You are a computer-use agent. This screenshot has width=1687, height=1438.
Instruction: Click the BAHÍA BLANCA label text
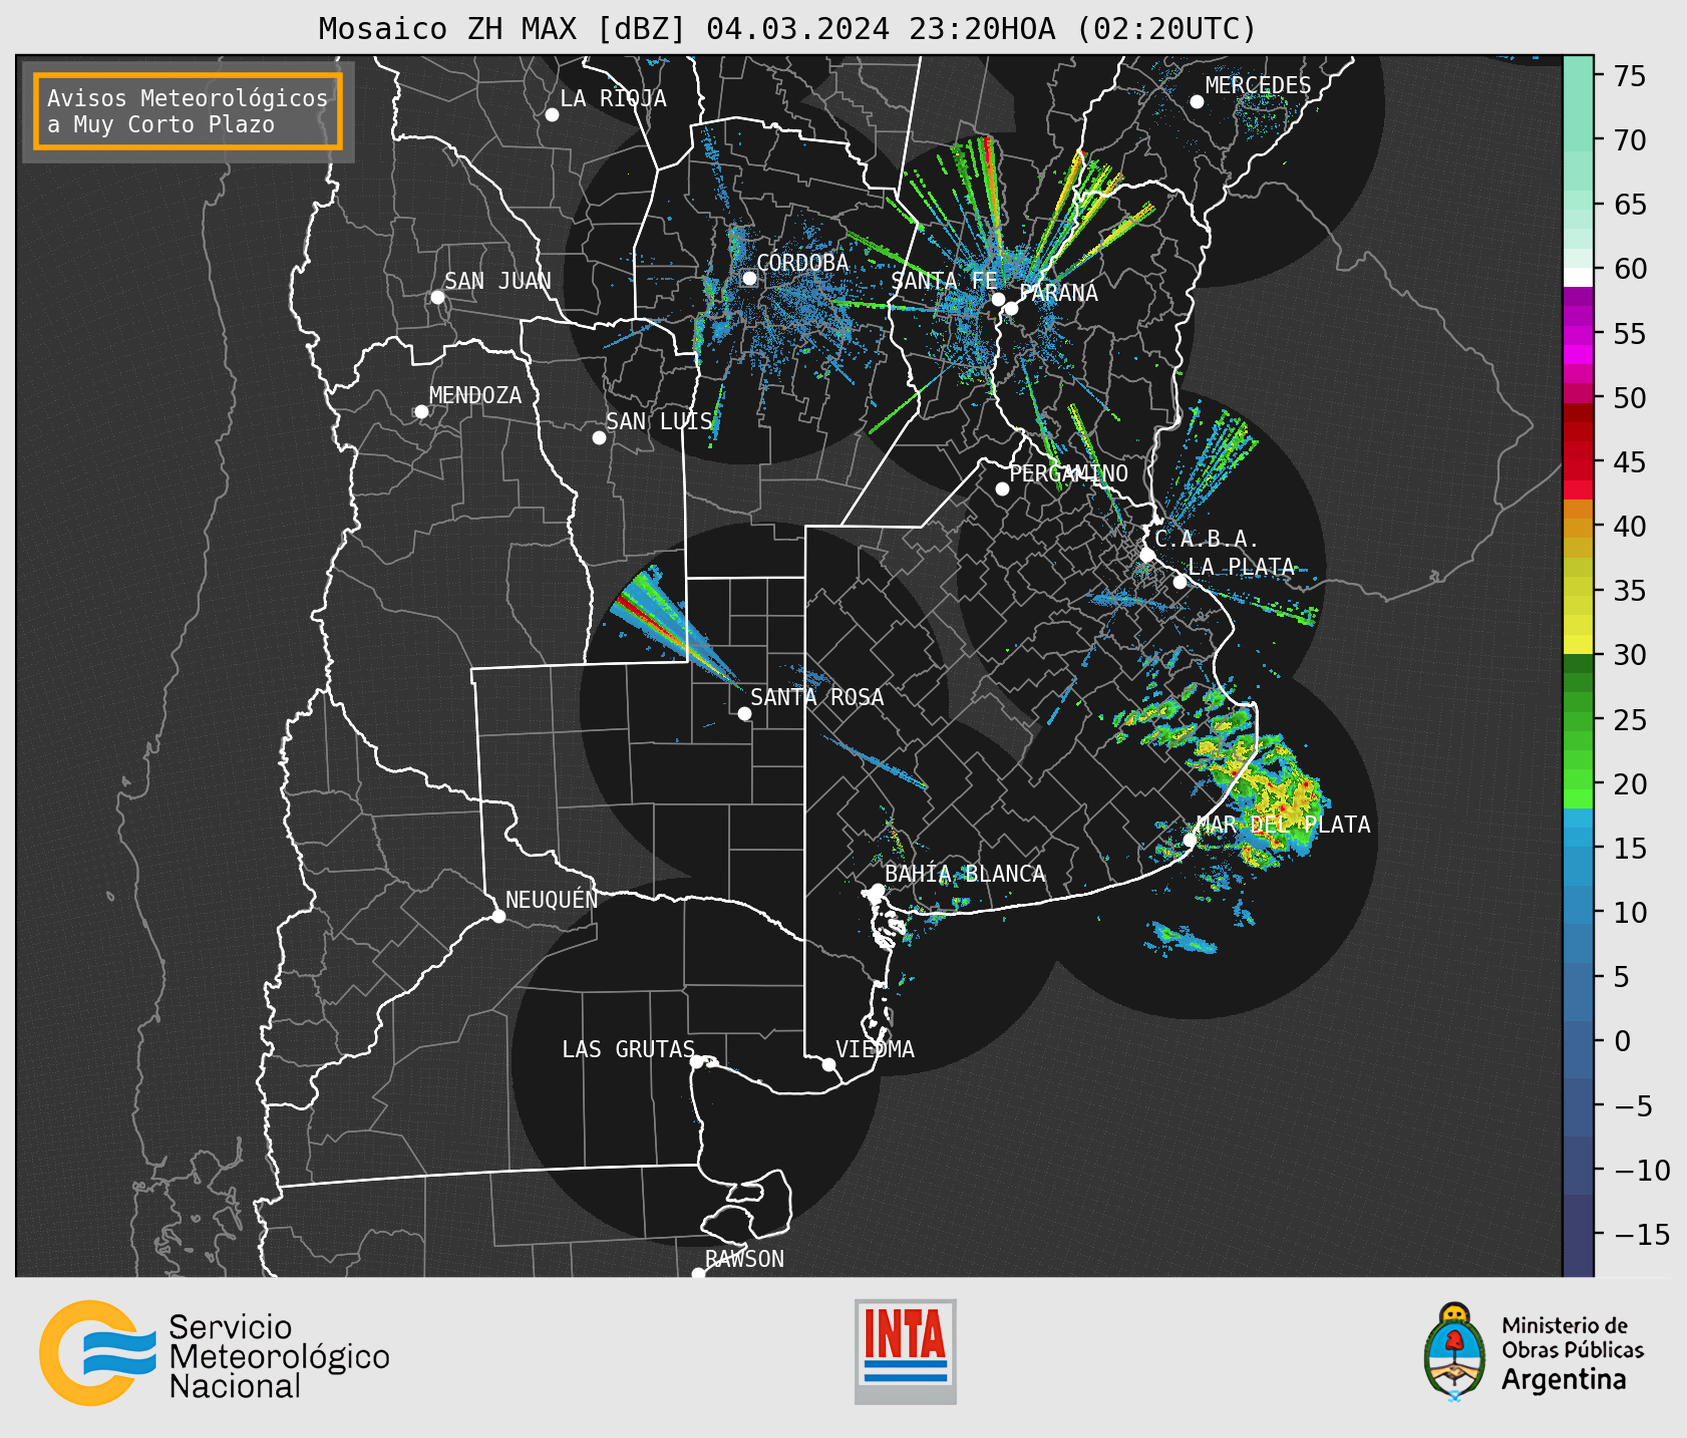(965, 874)
